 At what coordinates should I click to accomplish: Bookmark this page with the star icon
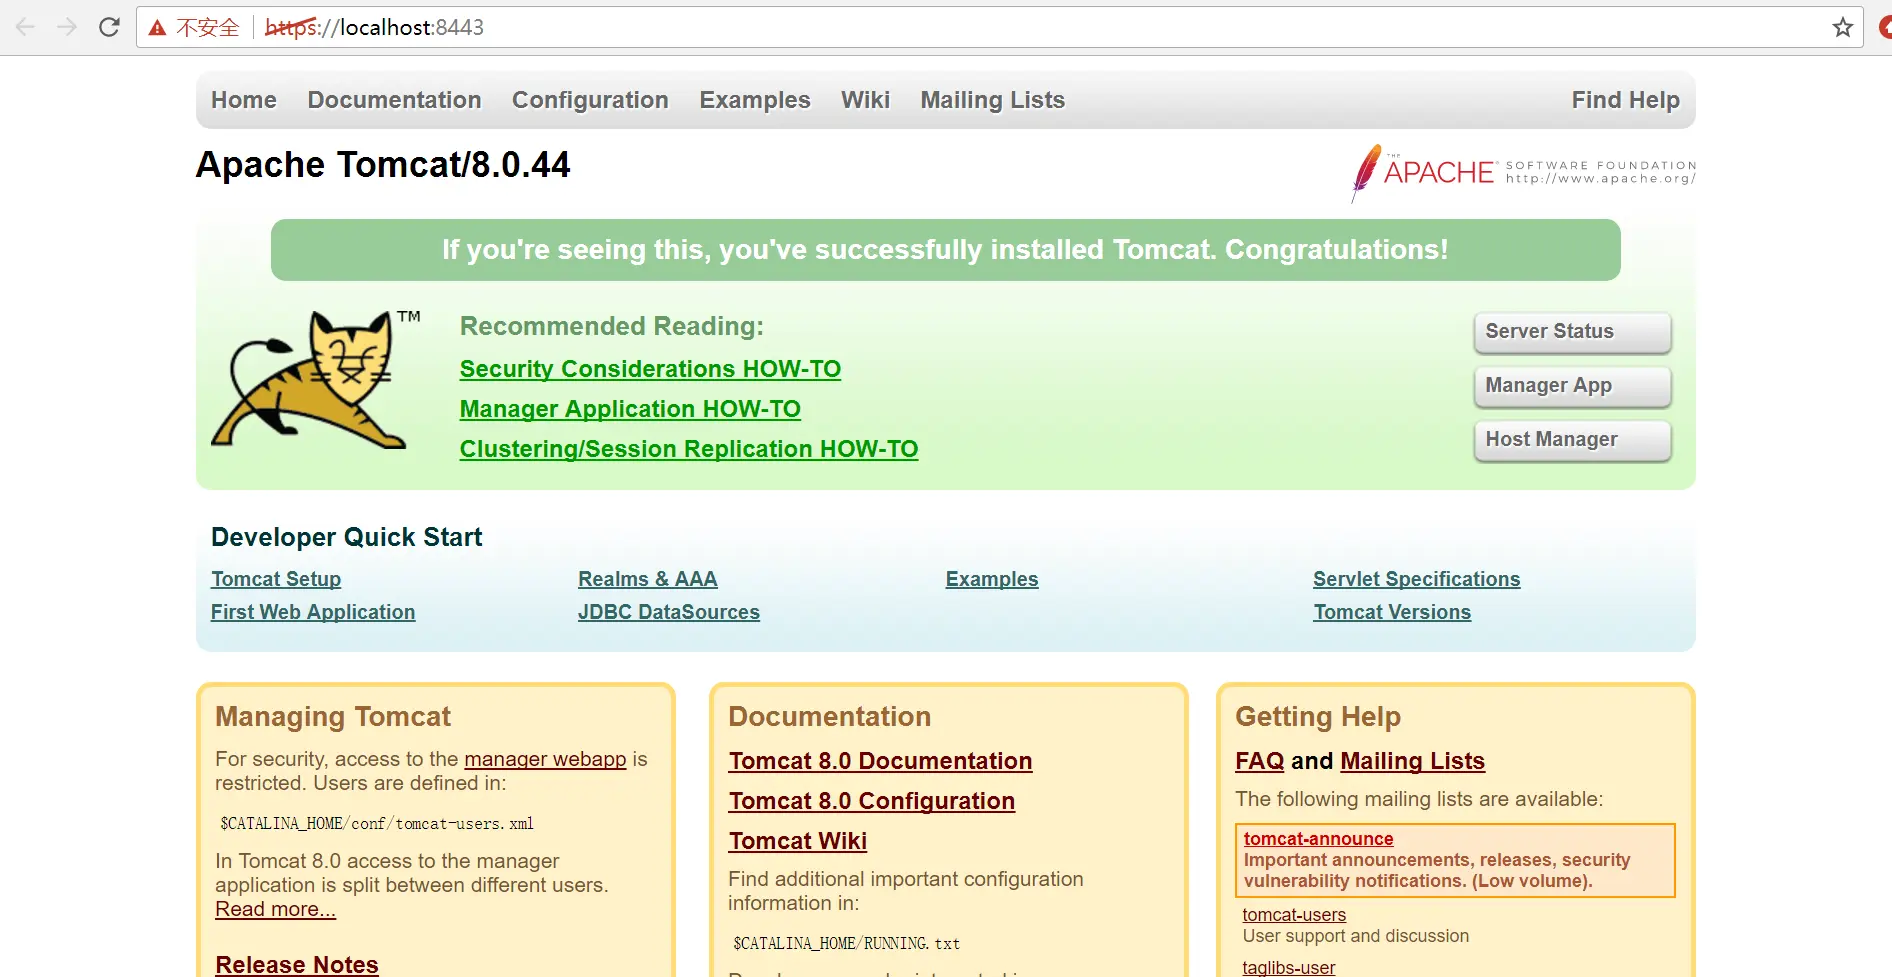pyautogui.click(x=1843, y=27)
